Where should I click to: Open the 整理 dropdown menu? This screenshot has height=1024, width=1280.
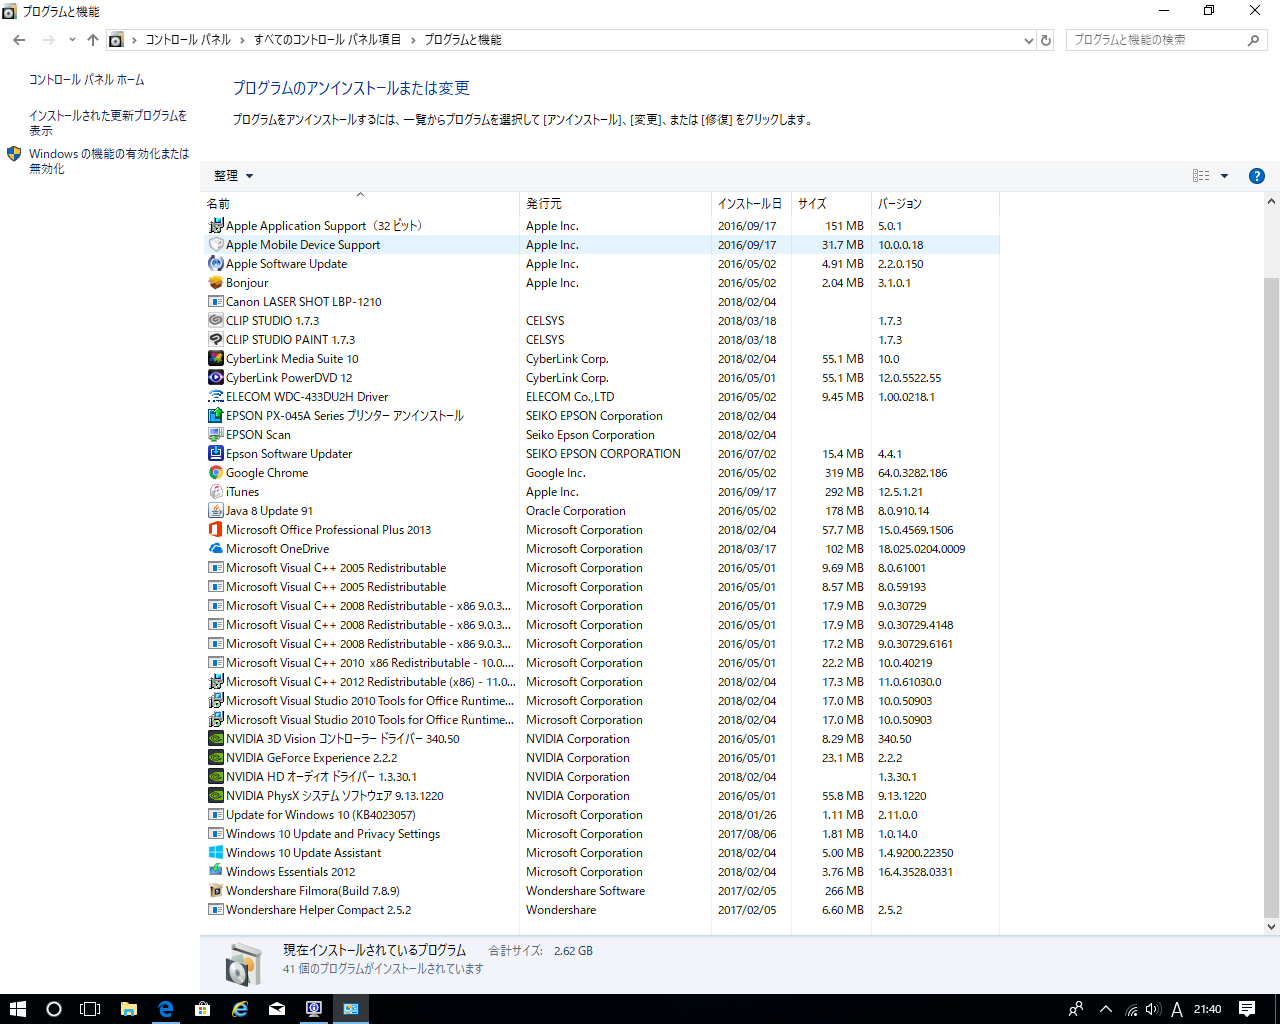pos(233,176)
